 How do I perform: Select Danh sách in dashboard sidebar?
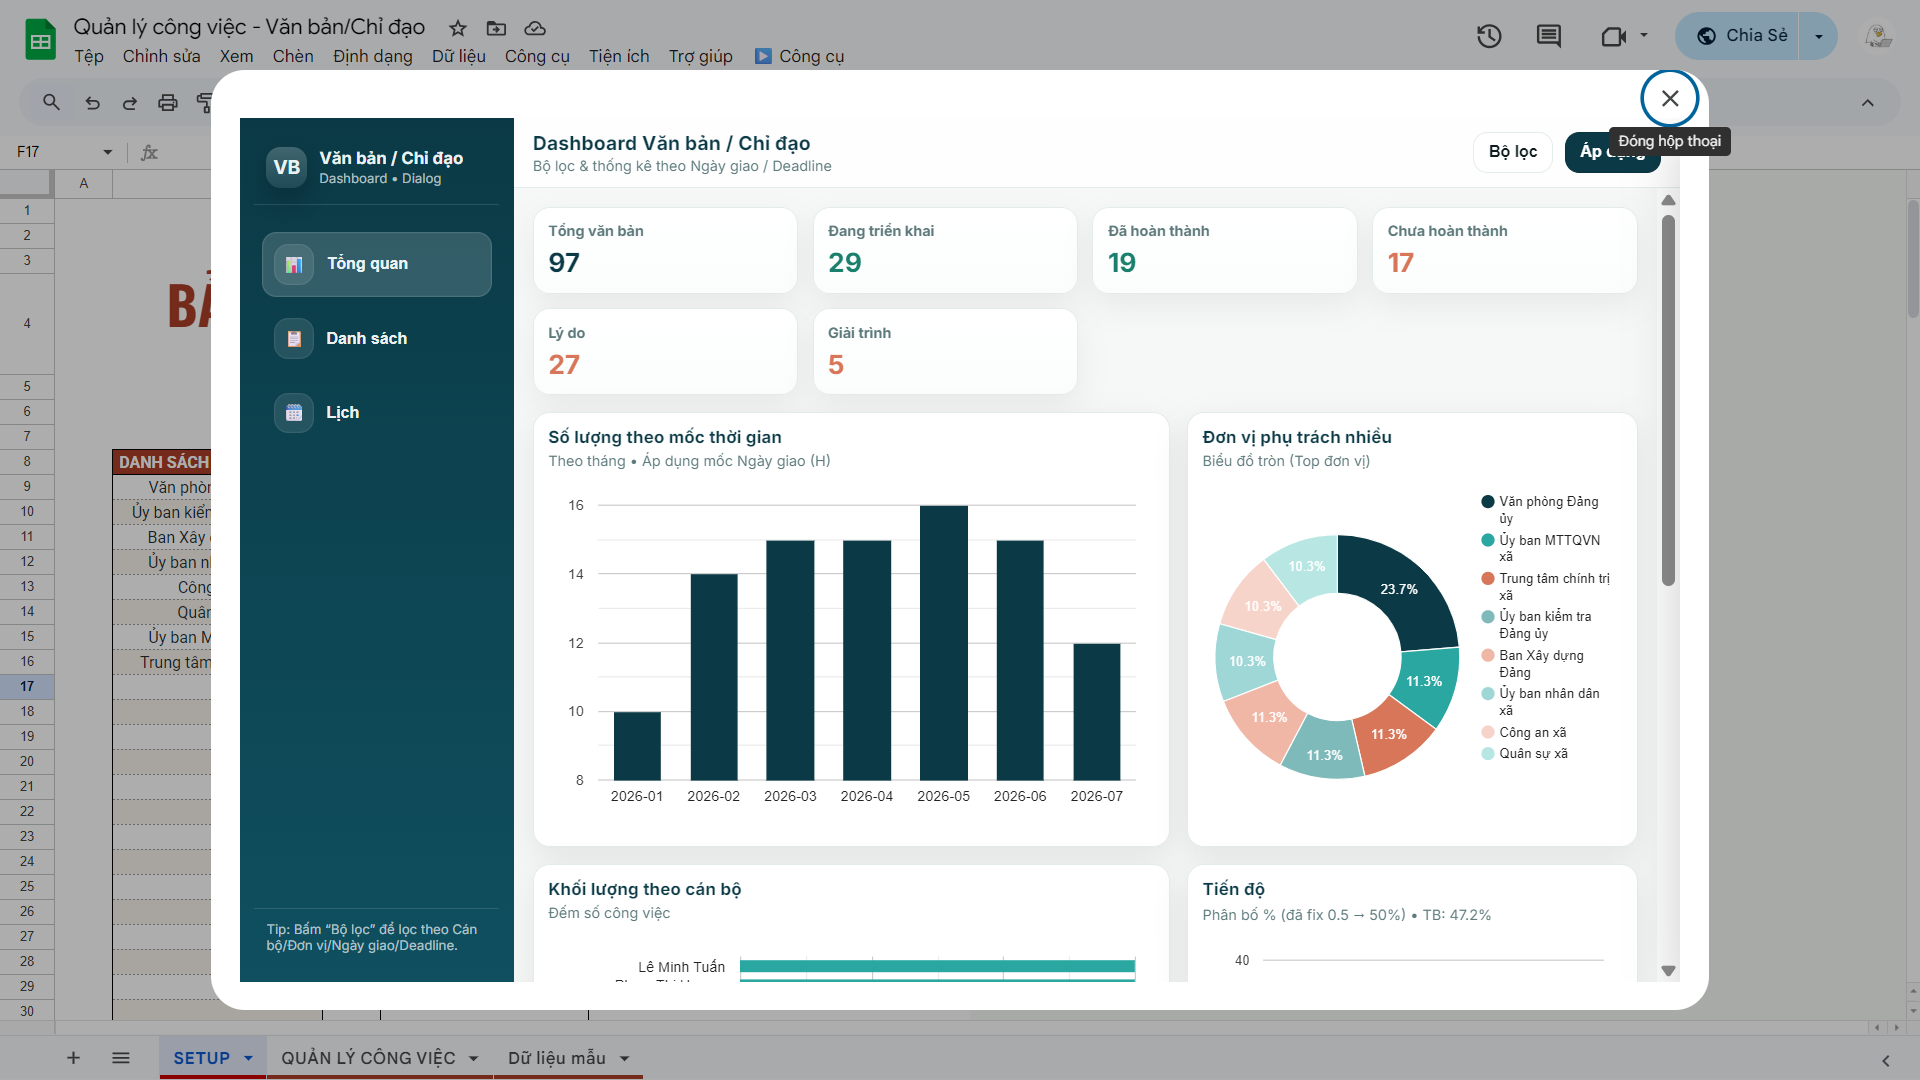coord(366,338)
